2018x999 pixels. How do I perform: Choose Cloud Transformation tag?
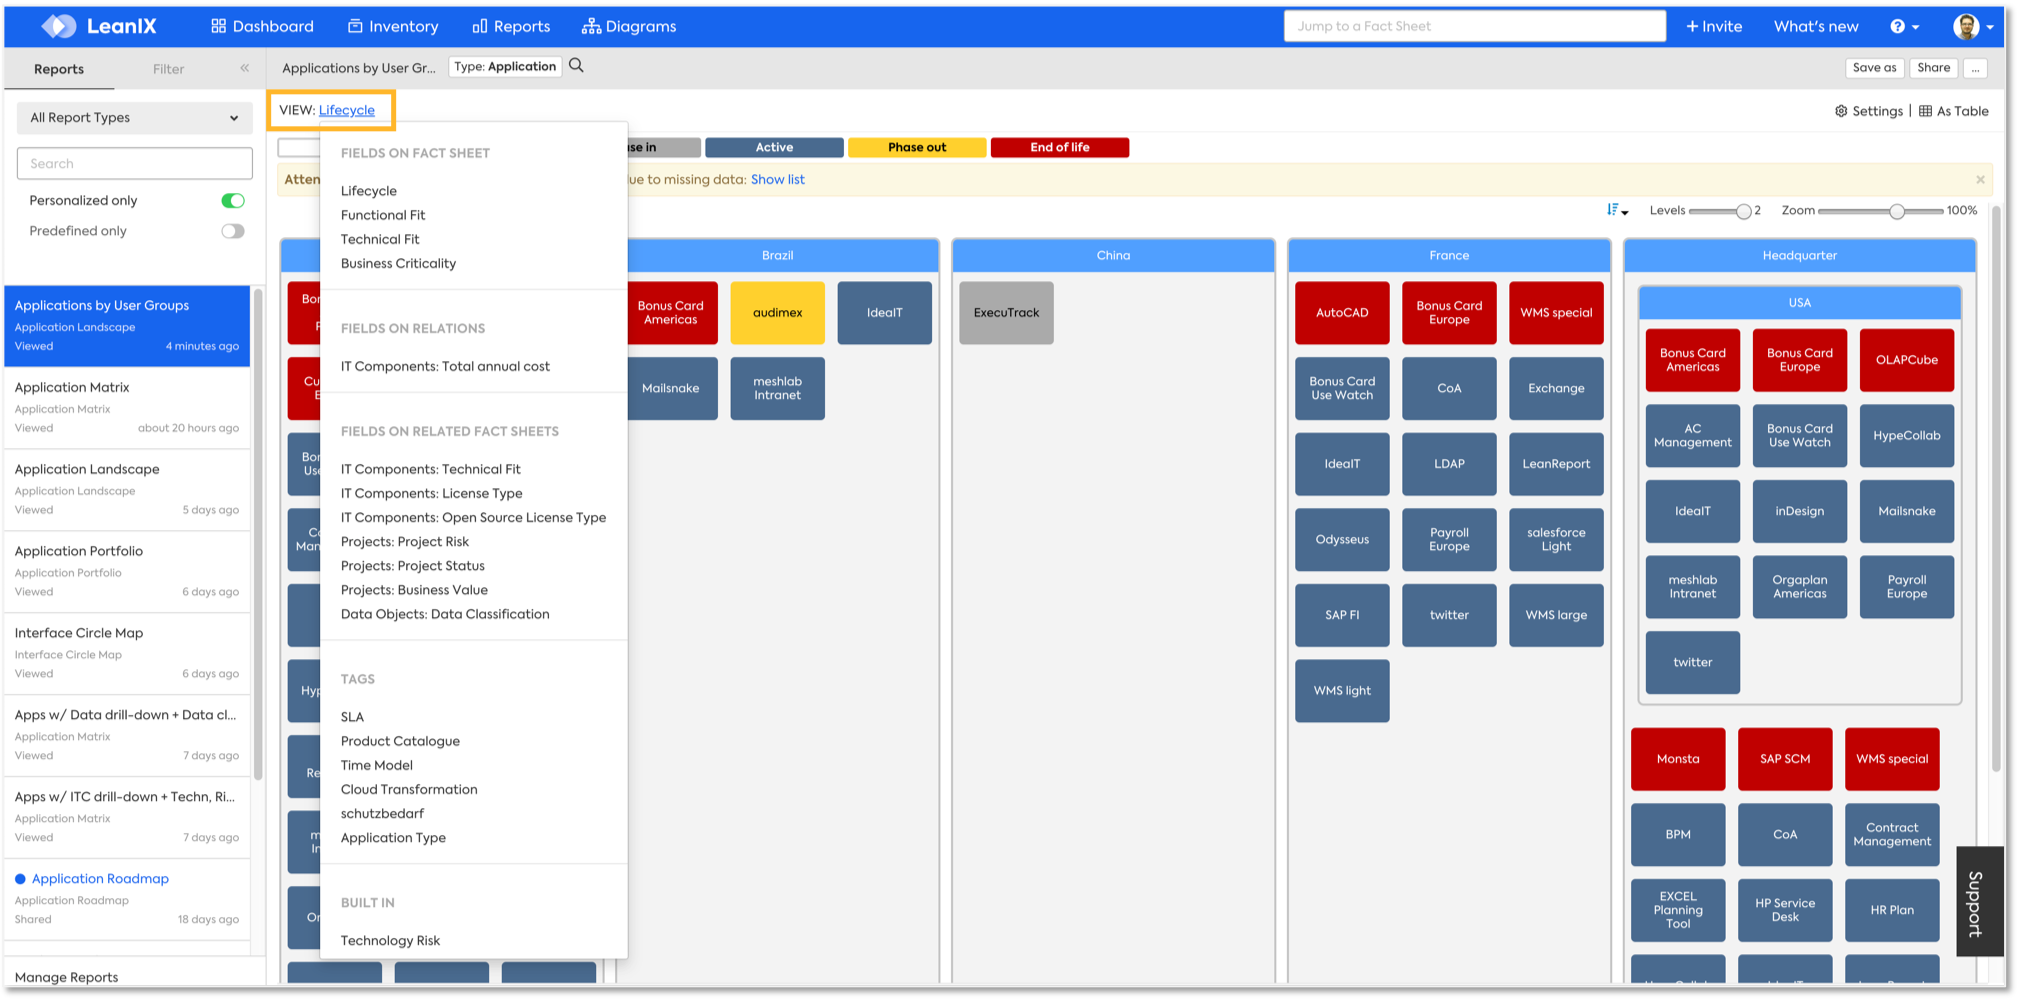(x=409, y=789)
